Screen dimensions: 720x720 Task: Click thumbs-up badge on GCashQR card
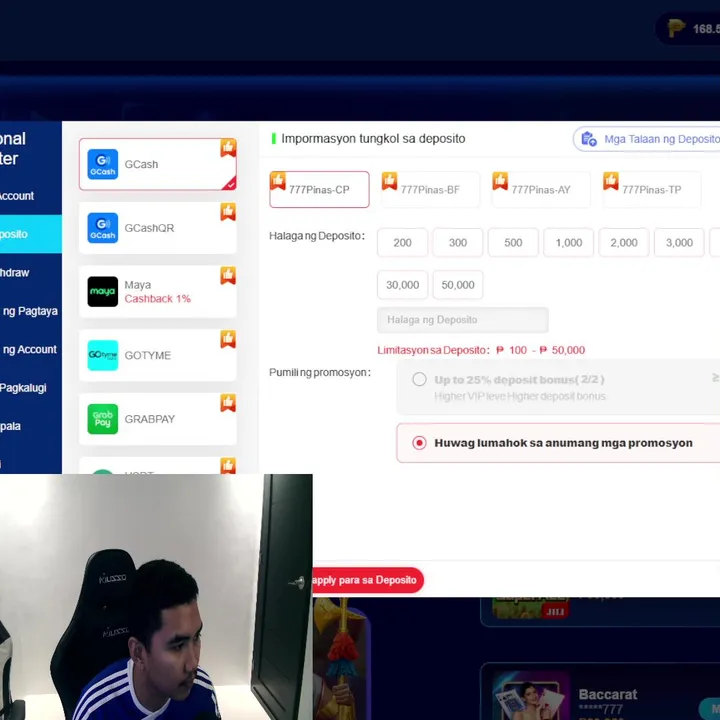(228, 212)
